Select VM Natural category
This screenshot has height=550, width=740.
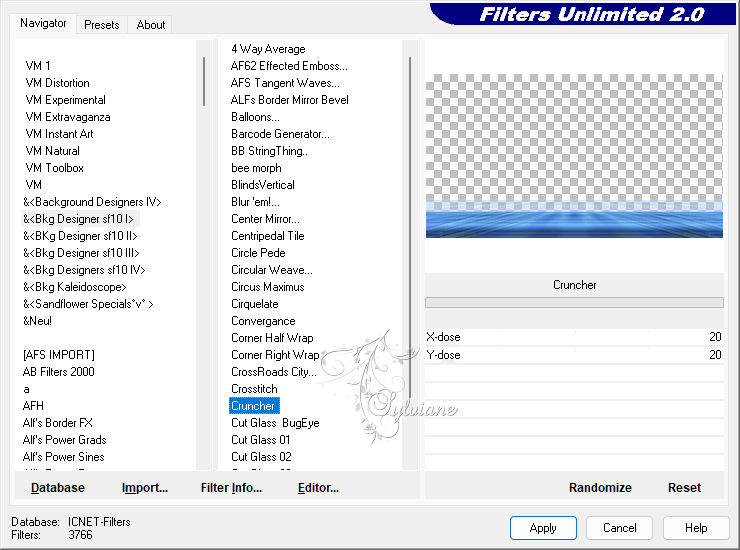coord(52,151)
